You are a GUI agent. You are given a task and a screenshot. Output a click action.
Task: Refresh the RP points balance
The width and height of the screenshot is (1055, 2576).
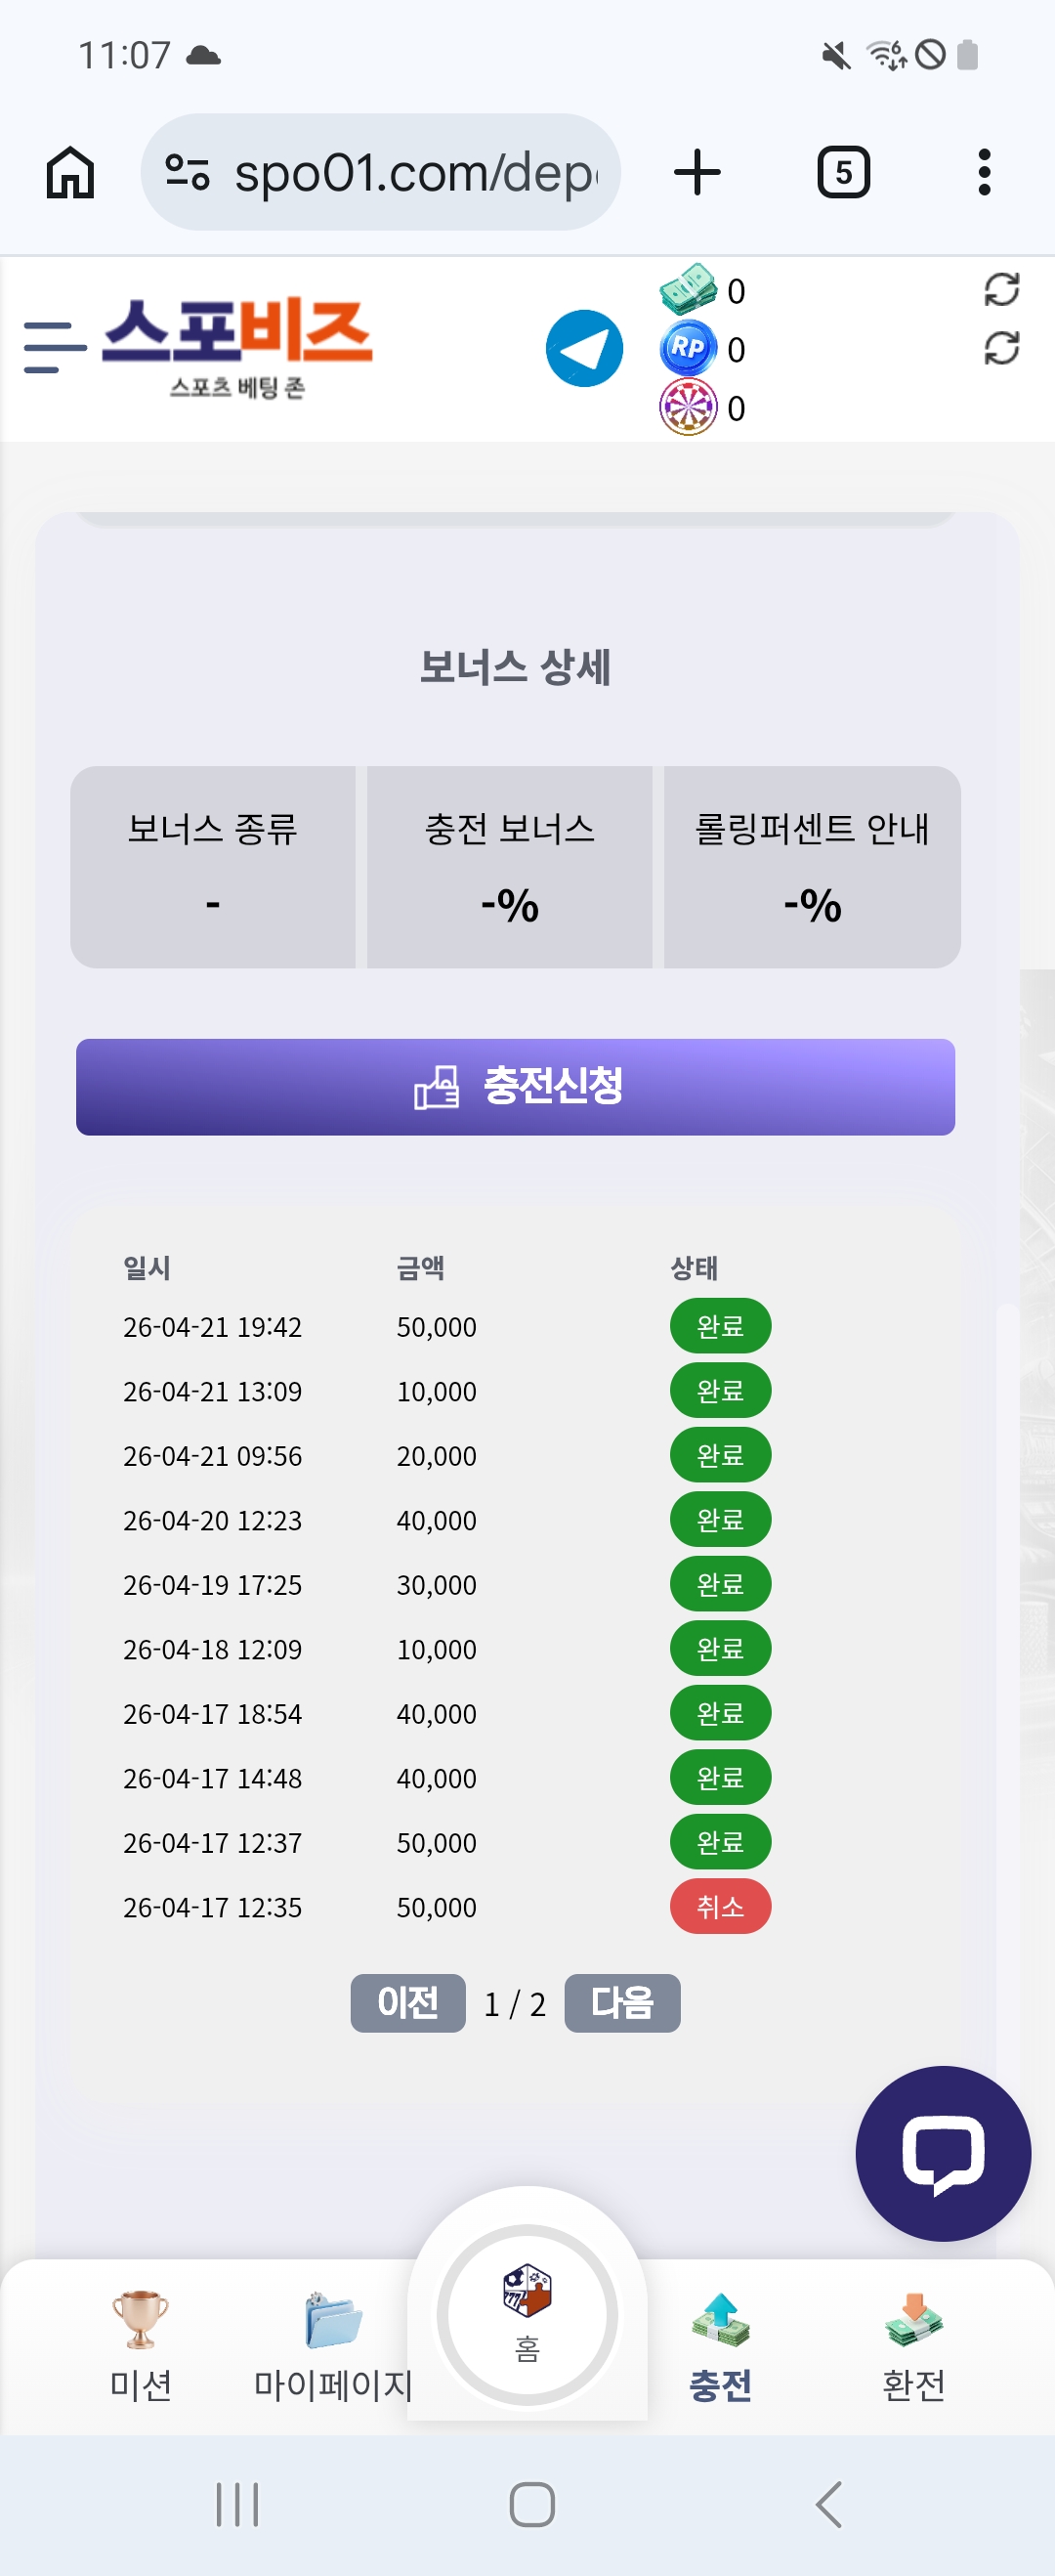click(x=1001, y=348)
